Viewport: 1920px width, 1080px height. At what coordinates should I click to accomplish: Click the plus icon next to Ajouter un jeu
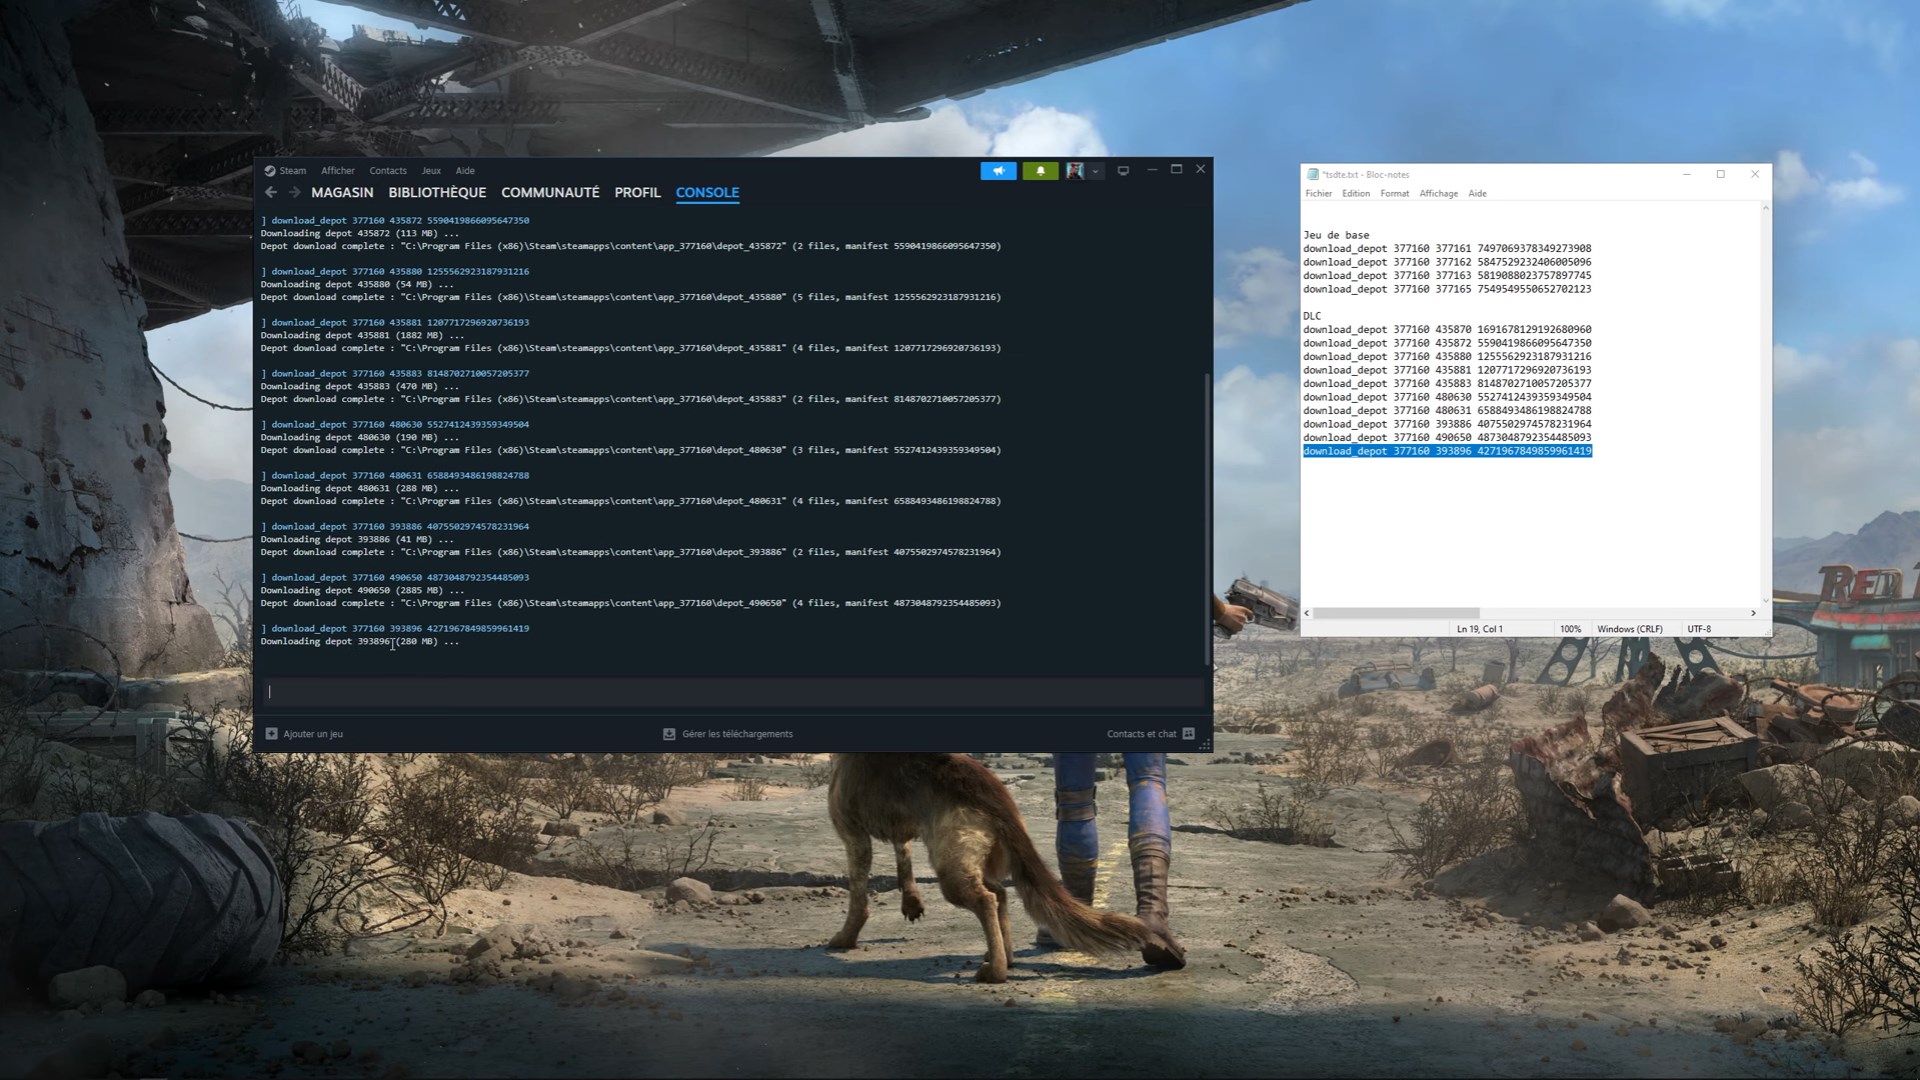[272, 733]
